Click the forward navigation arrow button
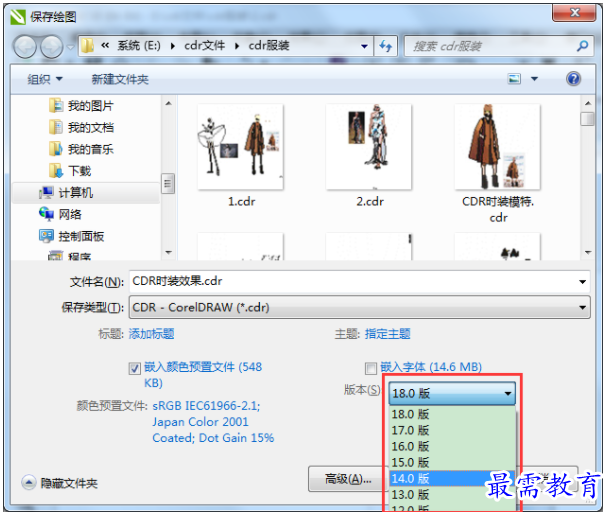The height and width of the screenshot is (517, 609). (x=52, y=47)
